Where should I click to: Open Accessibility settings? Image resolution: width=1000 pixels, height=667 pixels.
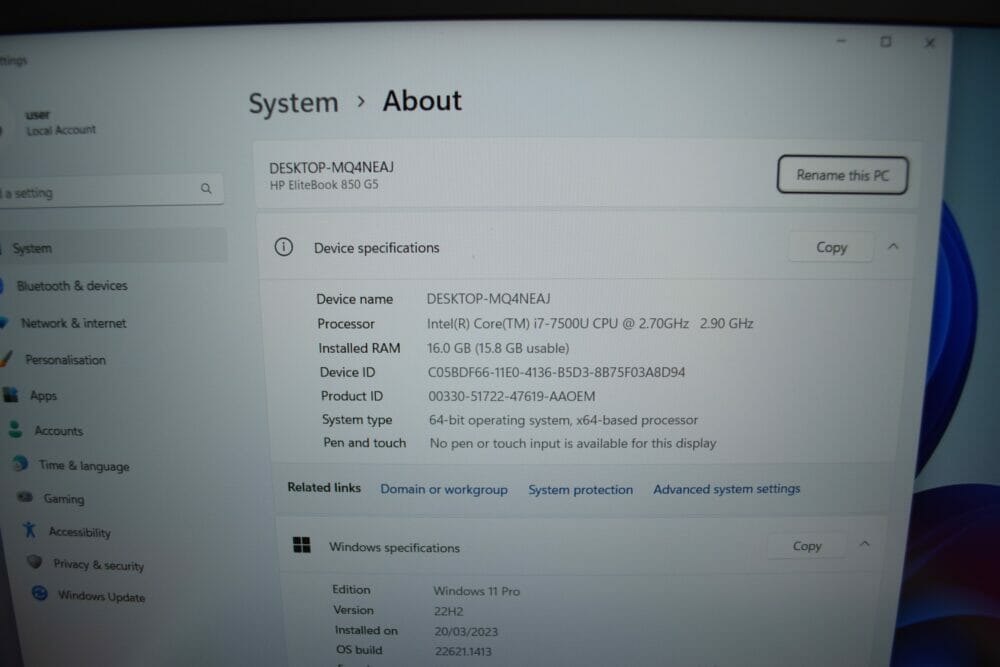point(80,532)
